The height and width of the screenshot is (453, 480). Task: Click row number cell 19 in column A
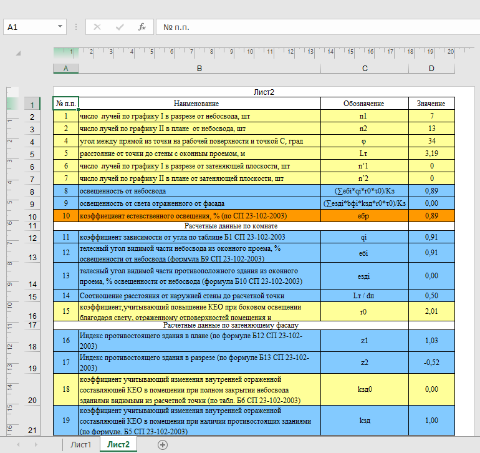[x=66, y=420]
